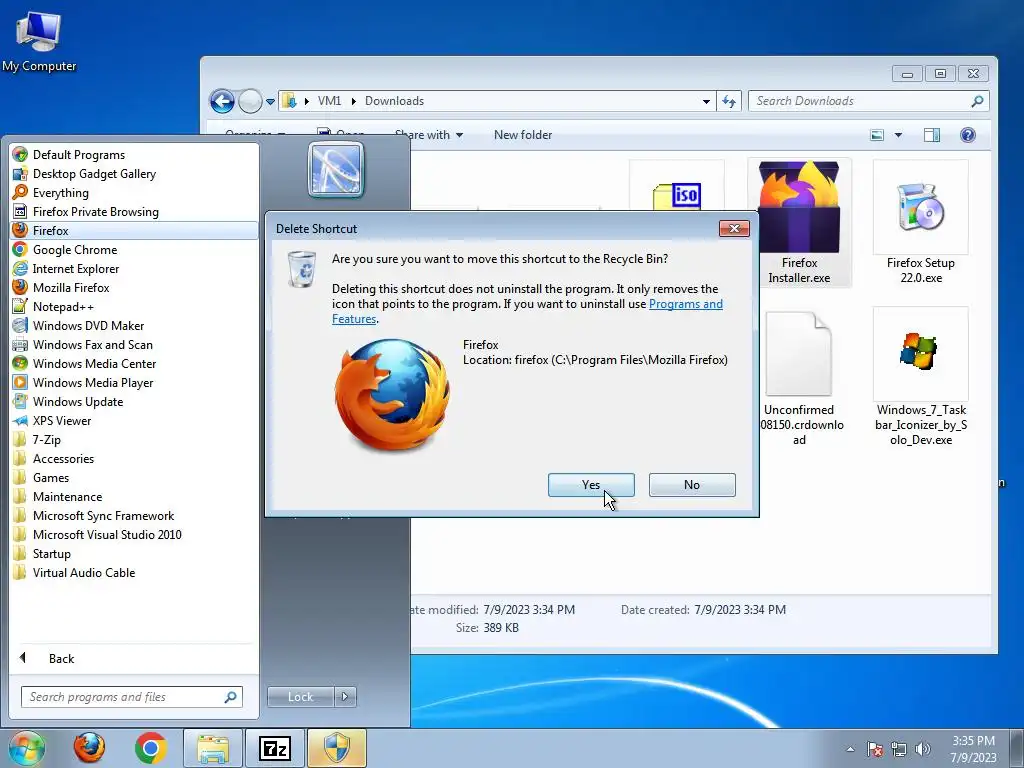Click VM1 in the address bar path
Screen dimensions: 1024x768
tap(329, 101)
